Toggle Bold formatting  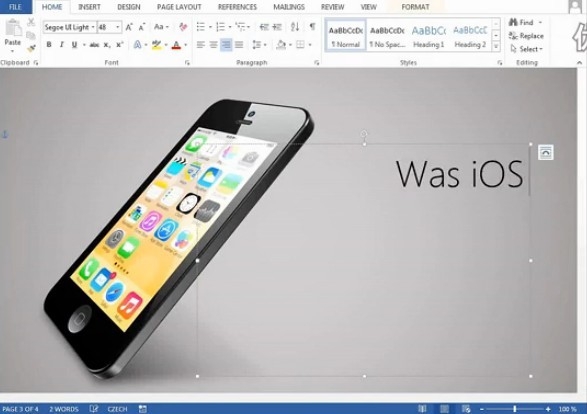[49, 45]
